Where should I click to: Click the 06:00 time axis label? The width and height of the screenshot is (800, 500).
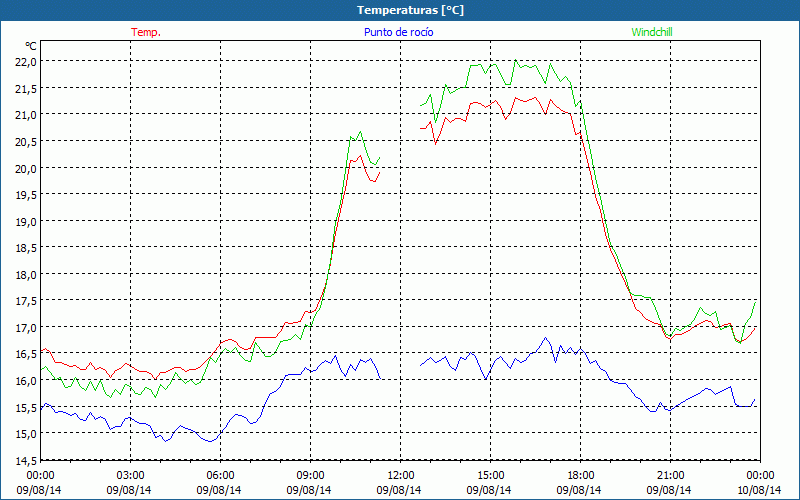(x=221, y=475)
